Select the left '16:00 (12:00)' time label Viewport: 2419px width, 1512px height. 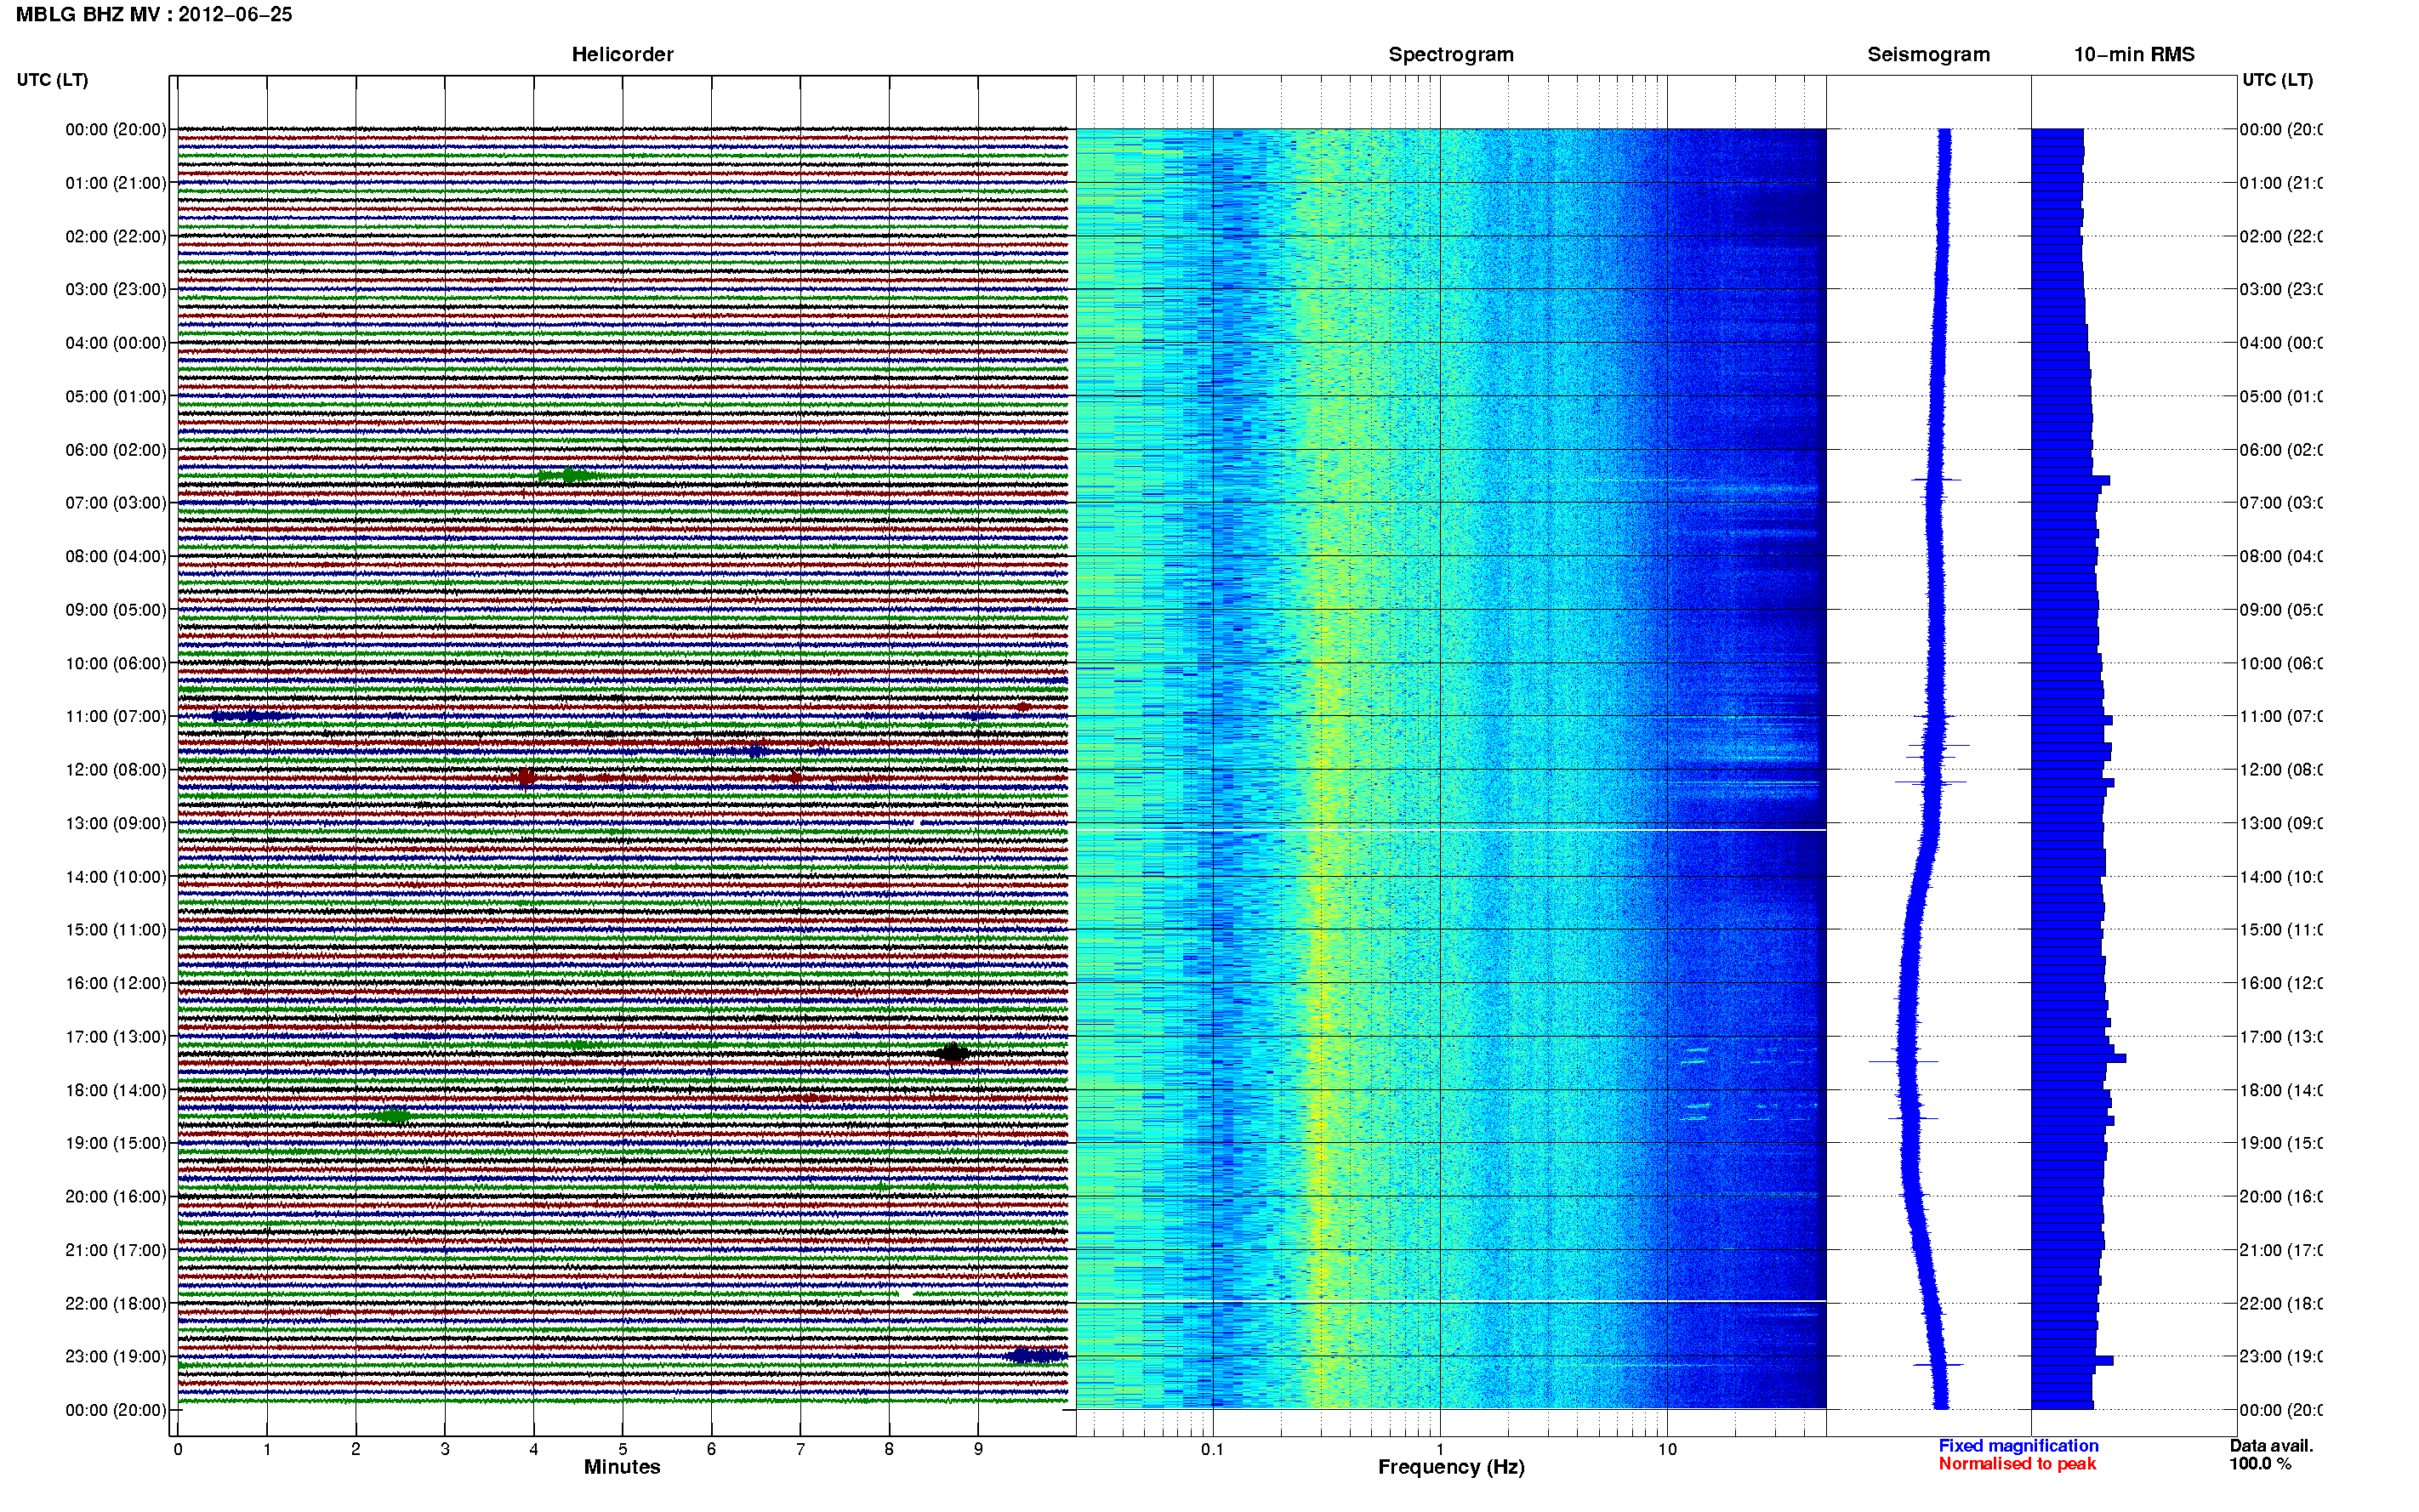[116, 983]
